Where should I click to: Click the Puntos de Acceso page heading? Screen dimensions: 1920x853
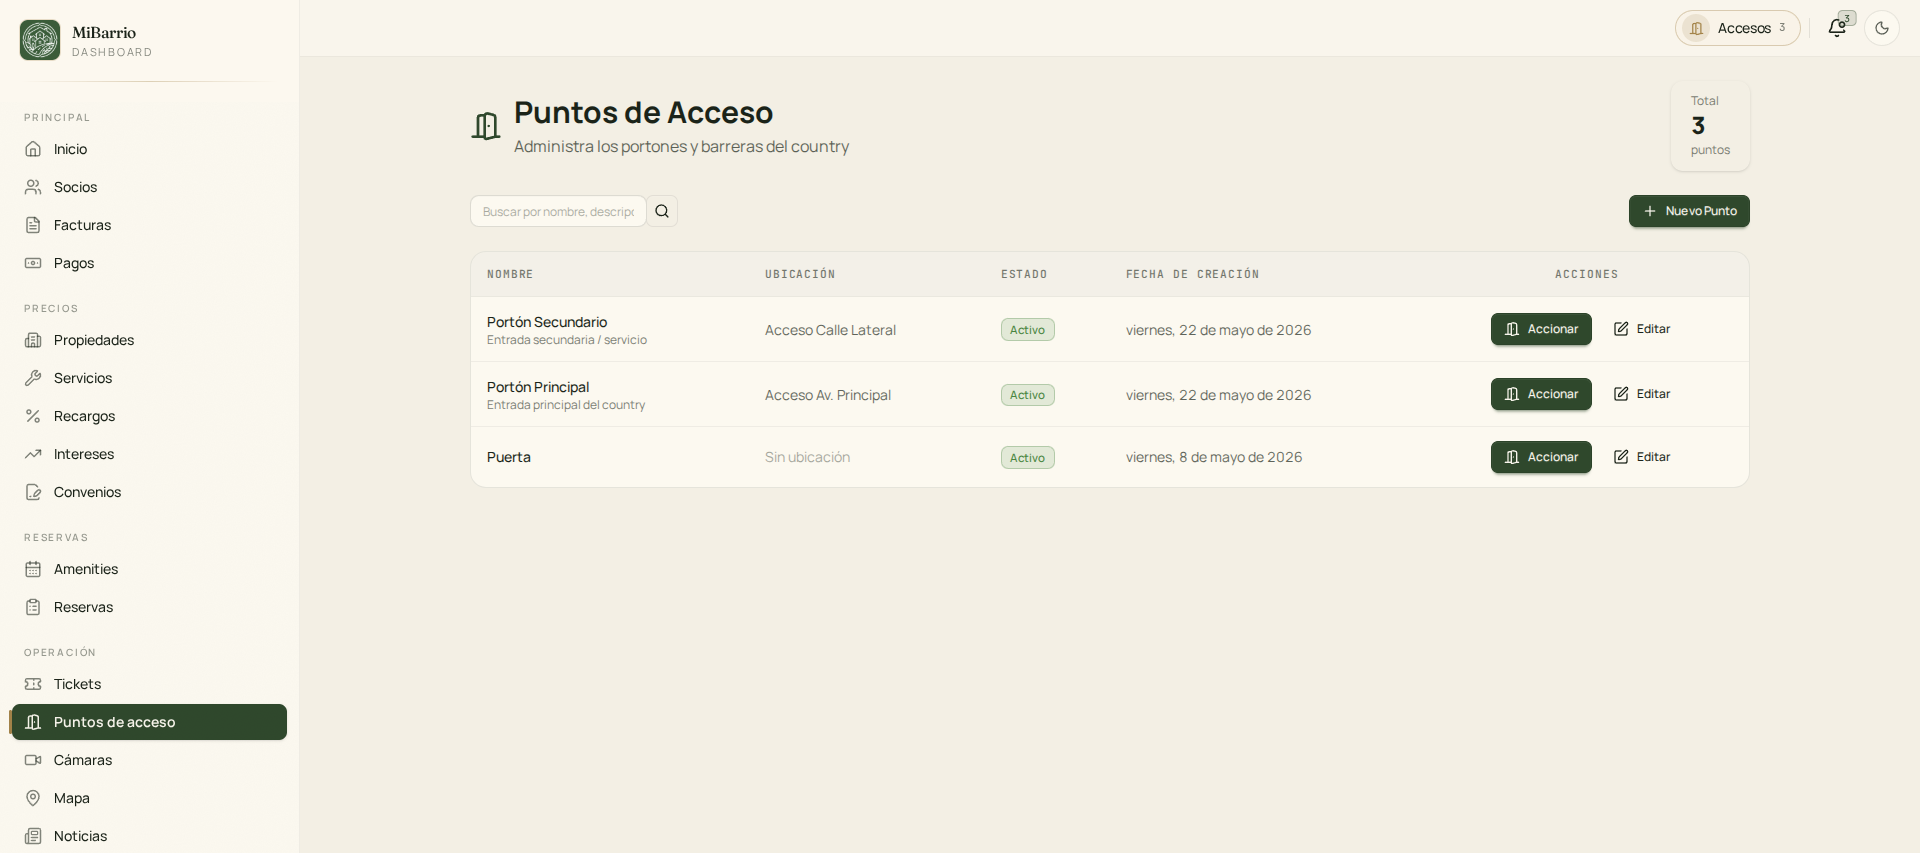[x=643, y=113]
